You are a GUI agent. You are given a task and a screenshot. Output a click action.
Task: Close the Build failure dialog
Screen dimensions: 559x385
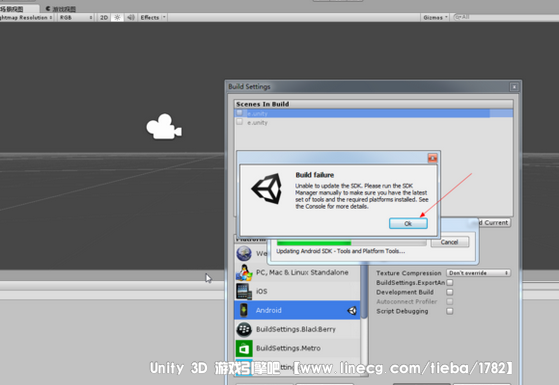tap(432, 158)
